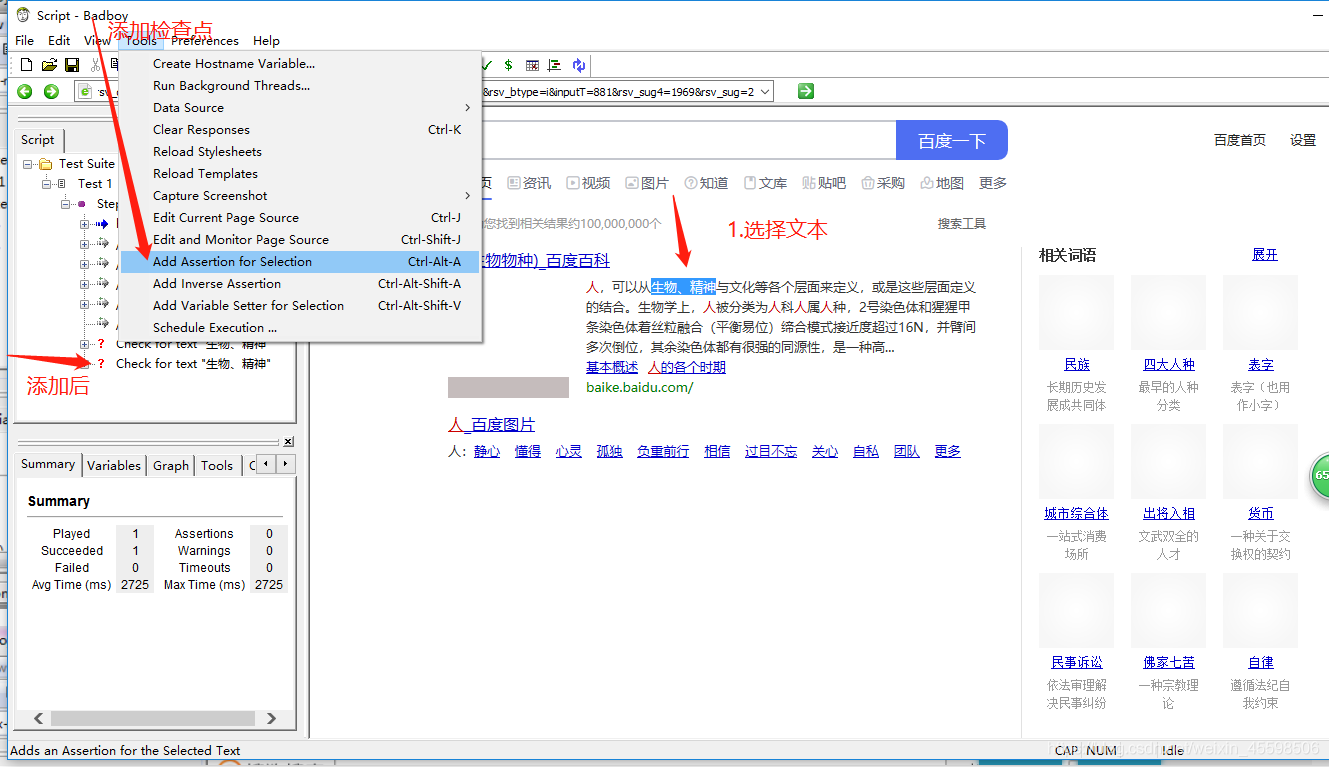Select the Test Suite folder item
Screen dimensions: 1329x767
click(86, 164)
